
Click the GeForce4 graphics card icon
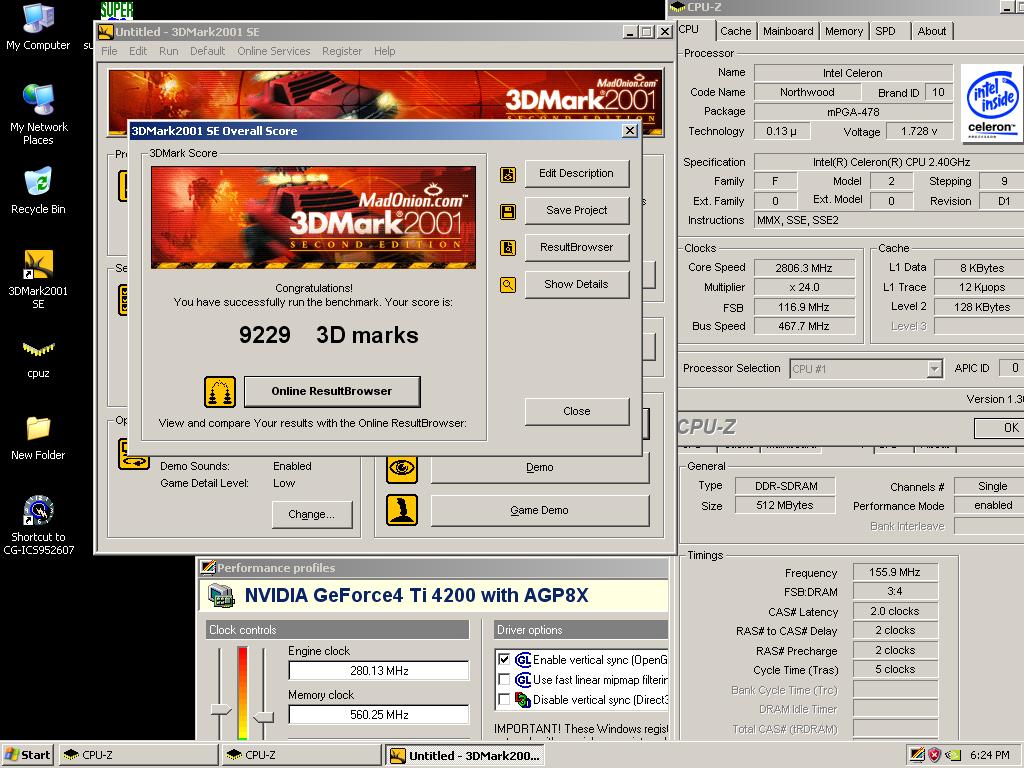221,596
